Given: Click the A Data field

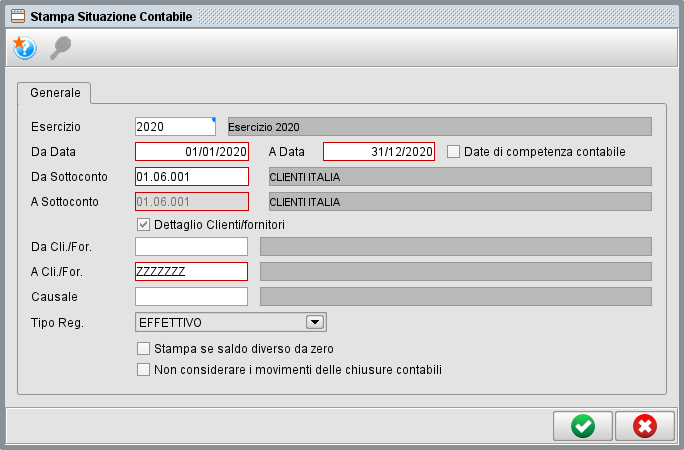Looking at the screenshot, I should tap(379, 152).
